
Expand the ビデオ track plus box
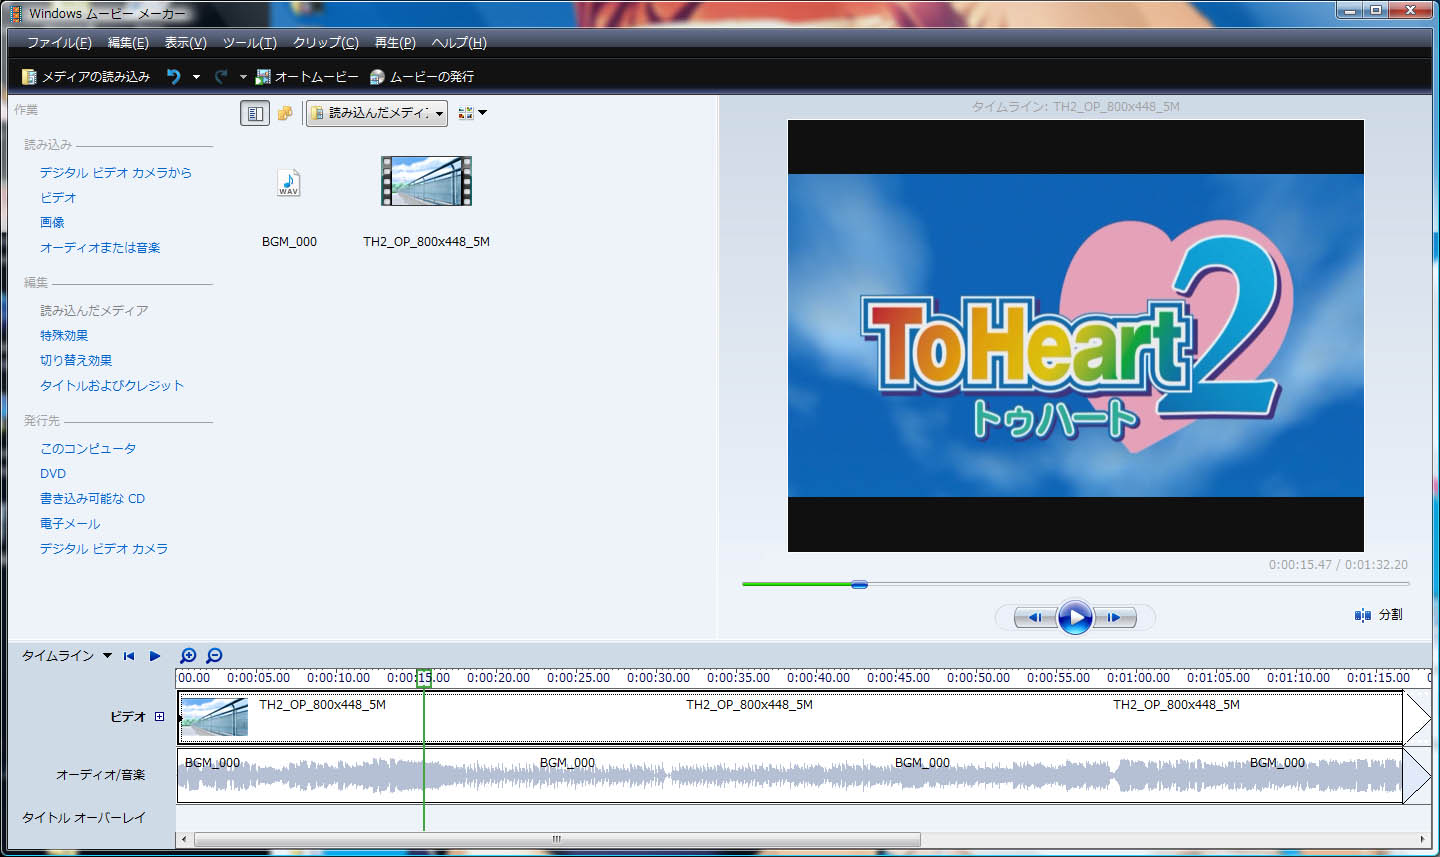pyautogui.click(x=159, y=717)
